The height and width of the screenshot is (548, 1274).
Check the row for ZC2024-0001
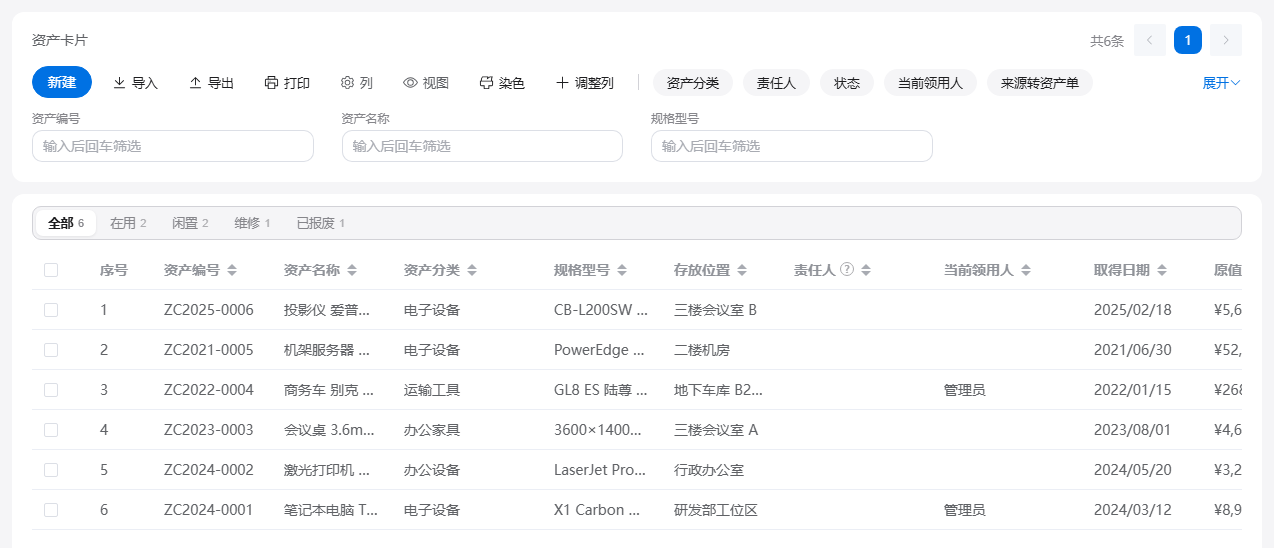[51, 510]
